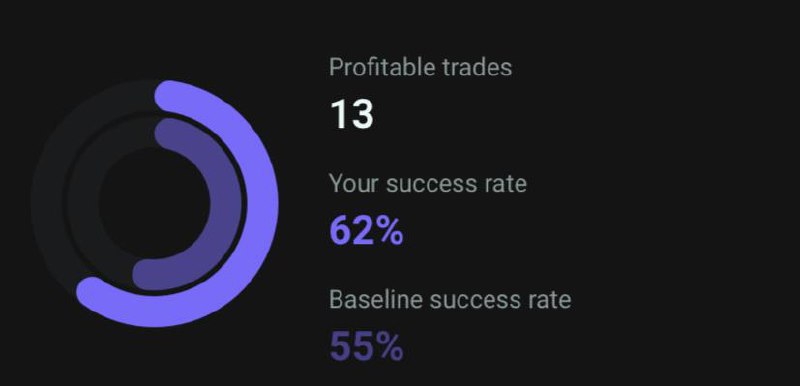The height and width of the screenshot is (386, 800).
Task: Select the 'Baseline success rate' label
Action: (x=450, y=299)
